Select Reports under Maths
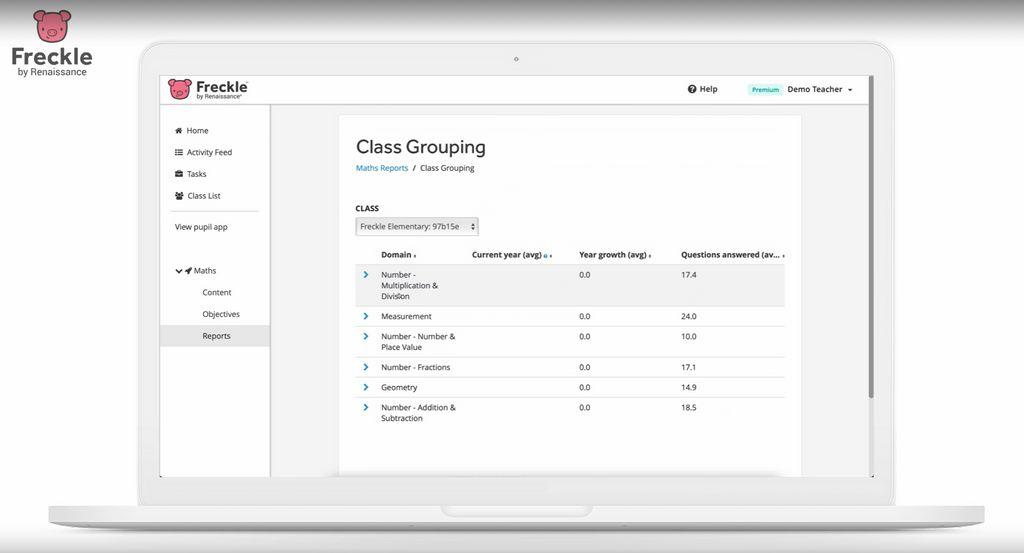 pos(216,336)
